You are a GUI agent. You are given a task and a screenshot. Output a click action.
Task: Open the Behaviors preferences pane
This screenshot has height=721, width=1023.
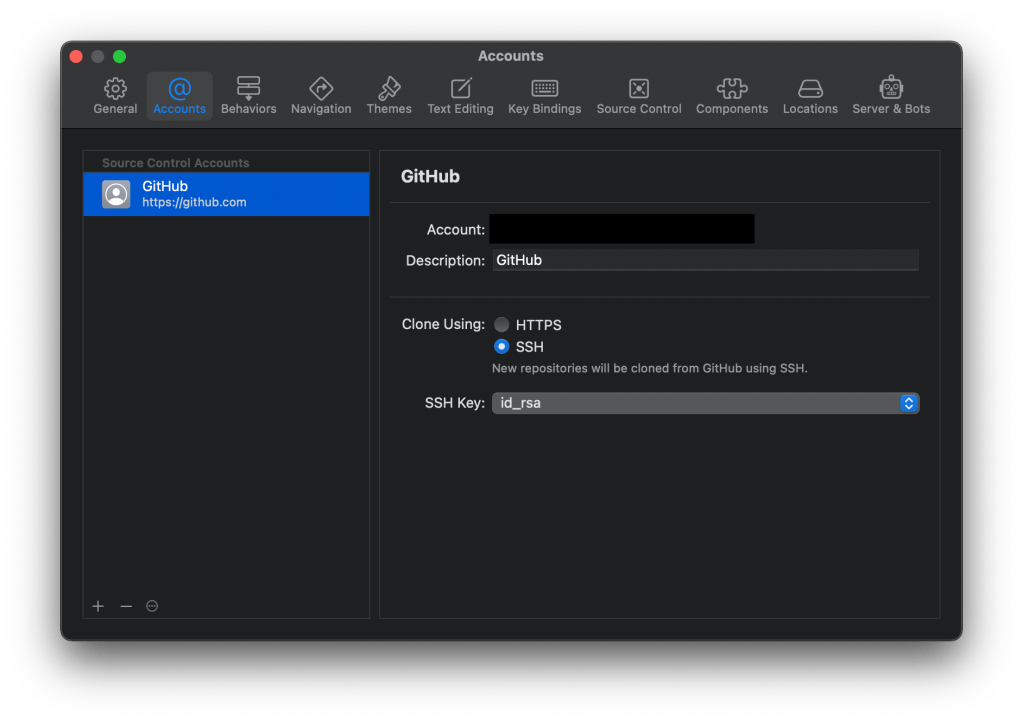click(x=248, y=96)
